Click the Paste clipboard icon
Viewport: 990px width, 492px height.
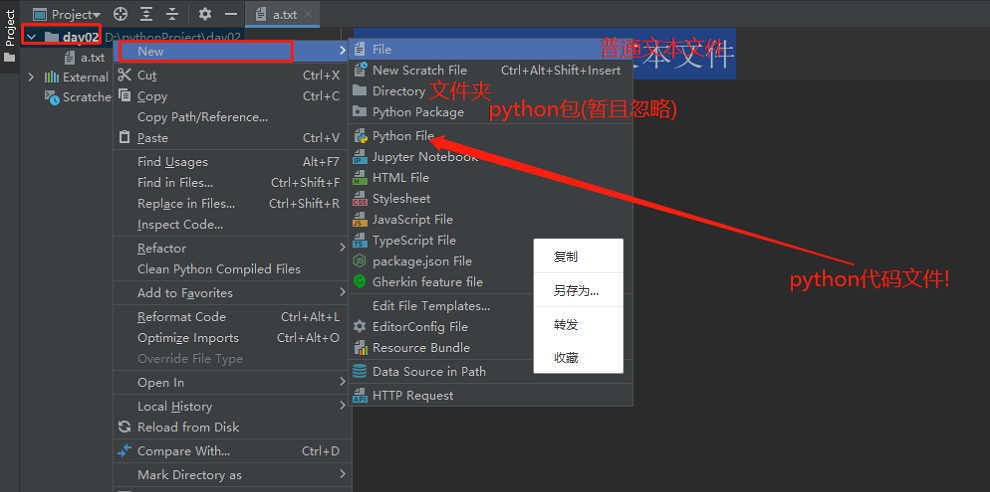pyautogui.click(x=124, y=137)
